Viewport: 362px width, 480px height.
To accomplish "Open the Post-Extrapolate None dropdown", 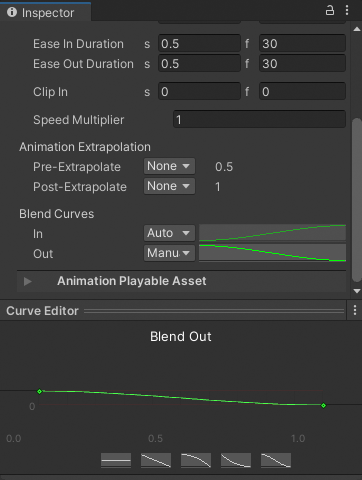I will pos(169,186).
